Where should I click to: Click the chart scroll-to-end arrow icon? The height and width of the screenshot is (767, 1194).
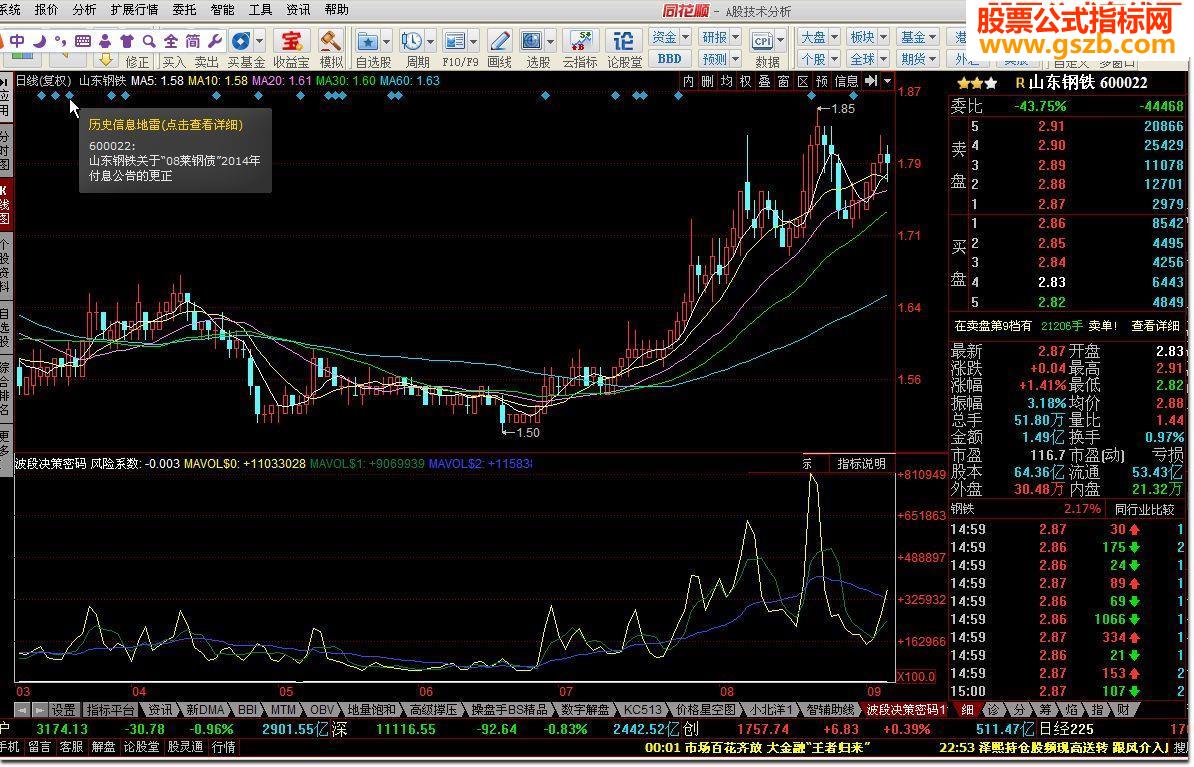[871, 81]
